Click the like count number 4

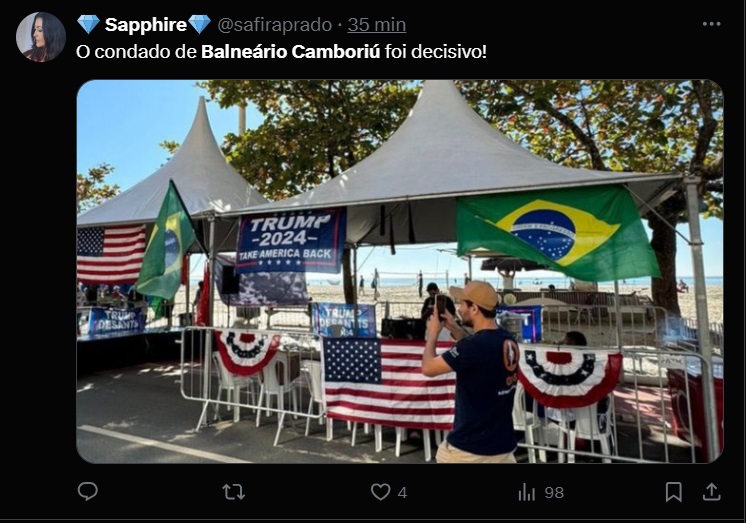point(402,493)
